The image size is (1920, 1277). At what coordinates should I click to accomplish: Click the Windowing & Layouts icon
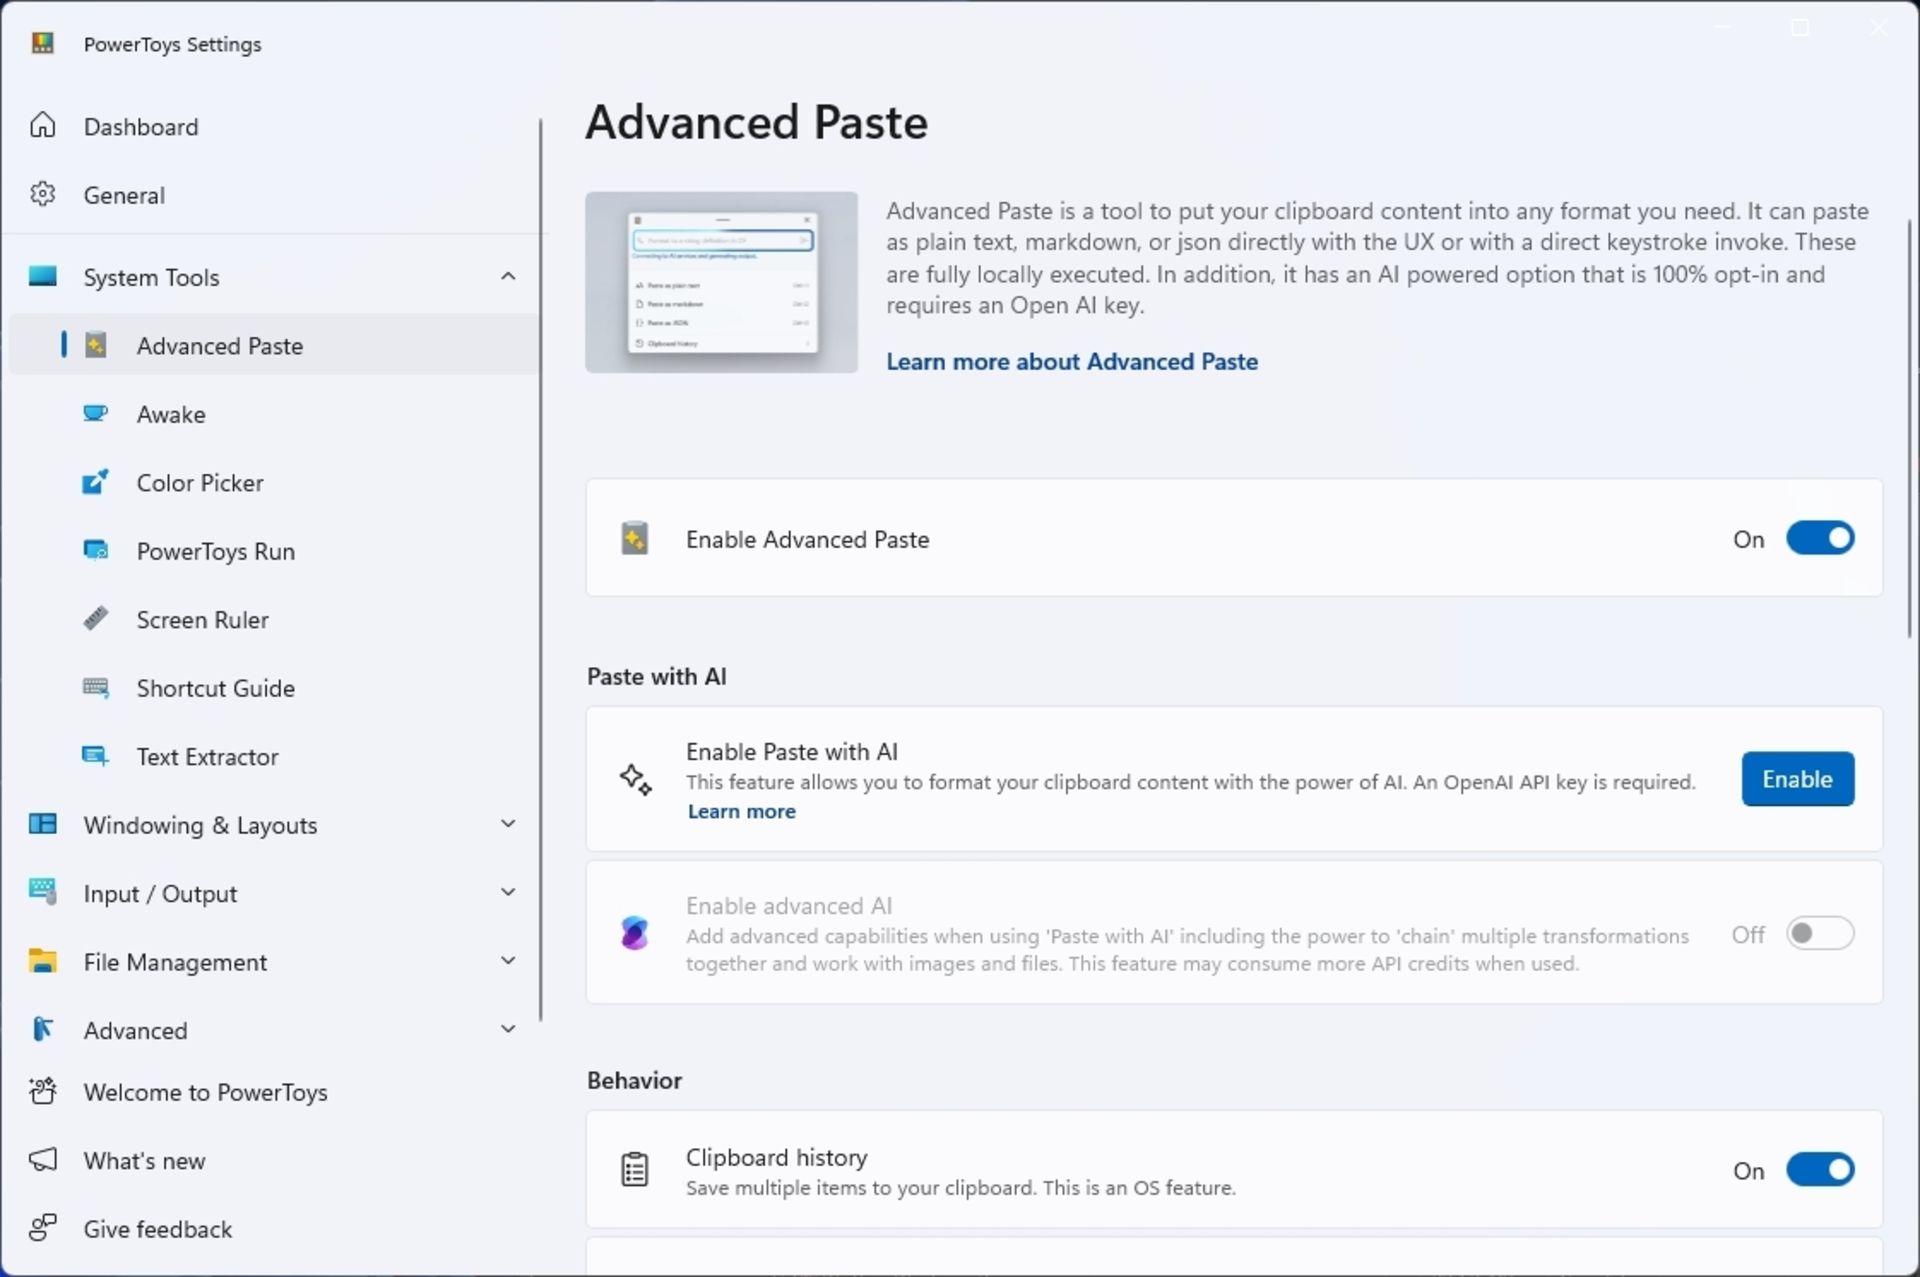point(42,824)
